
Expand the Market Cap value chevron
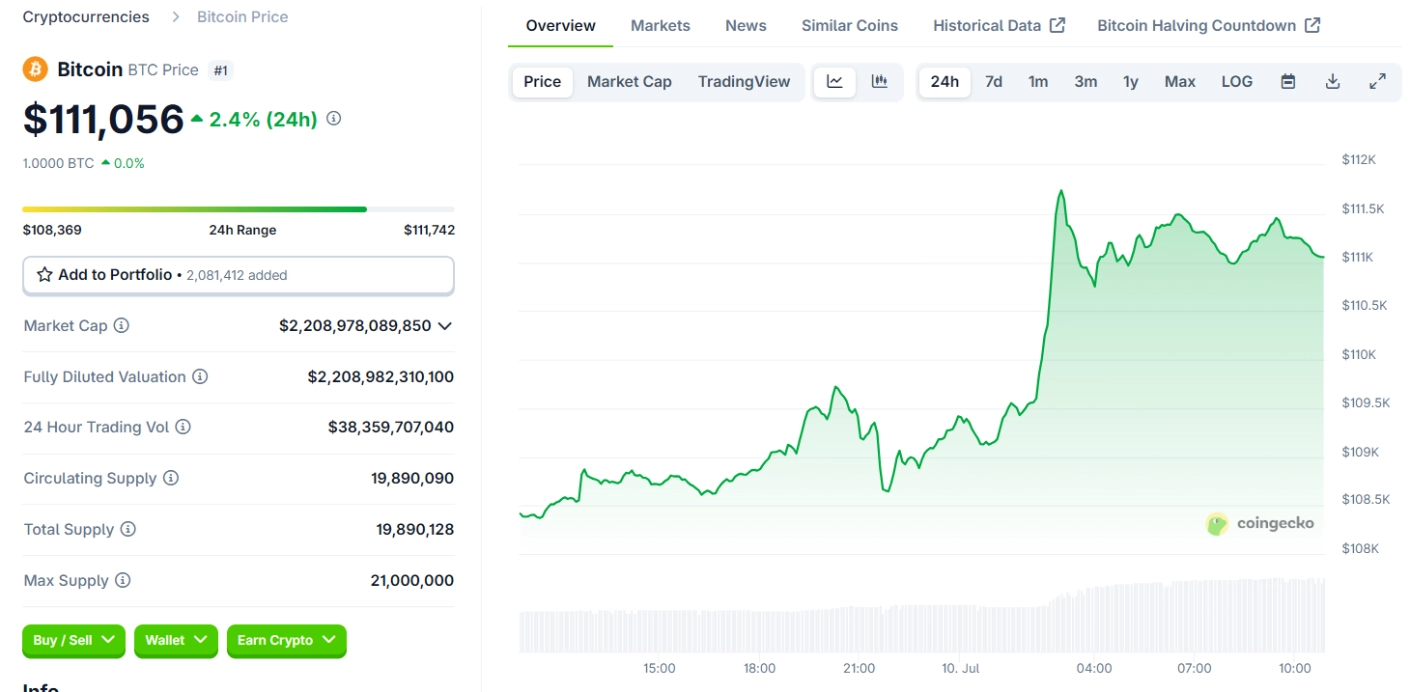point(445,326)
